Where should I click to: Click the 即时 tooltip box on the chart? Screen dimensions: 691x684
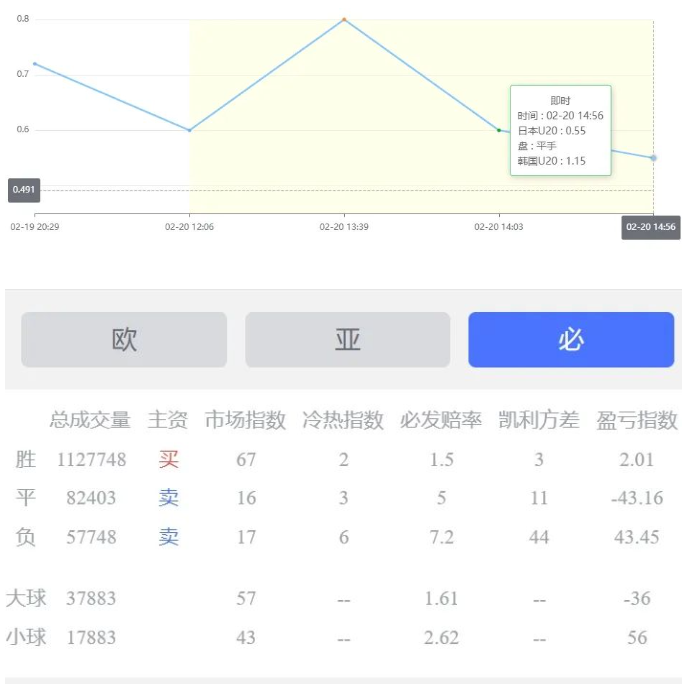point(560,130)
